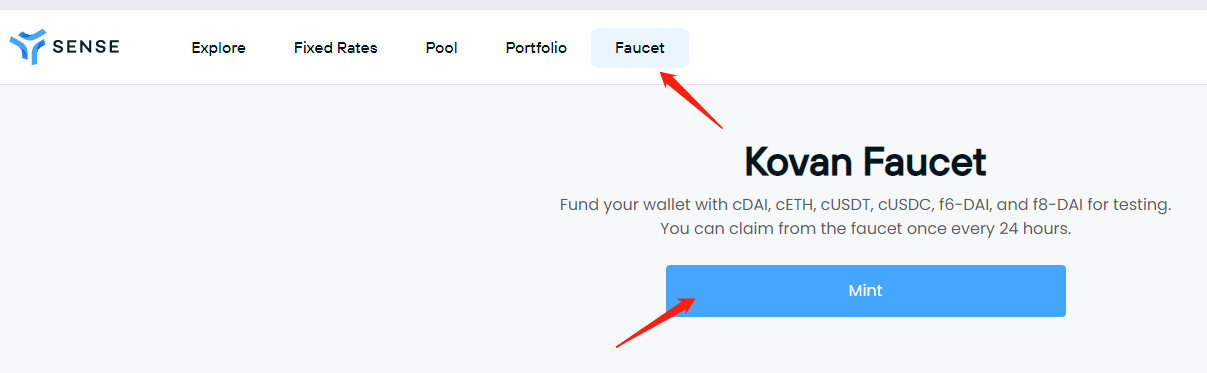
Task: Open the Explore tab
Action: pyautogui.click(x=218, y=48)
